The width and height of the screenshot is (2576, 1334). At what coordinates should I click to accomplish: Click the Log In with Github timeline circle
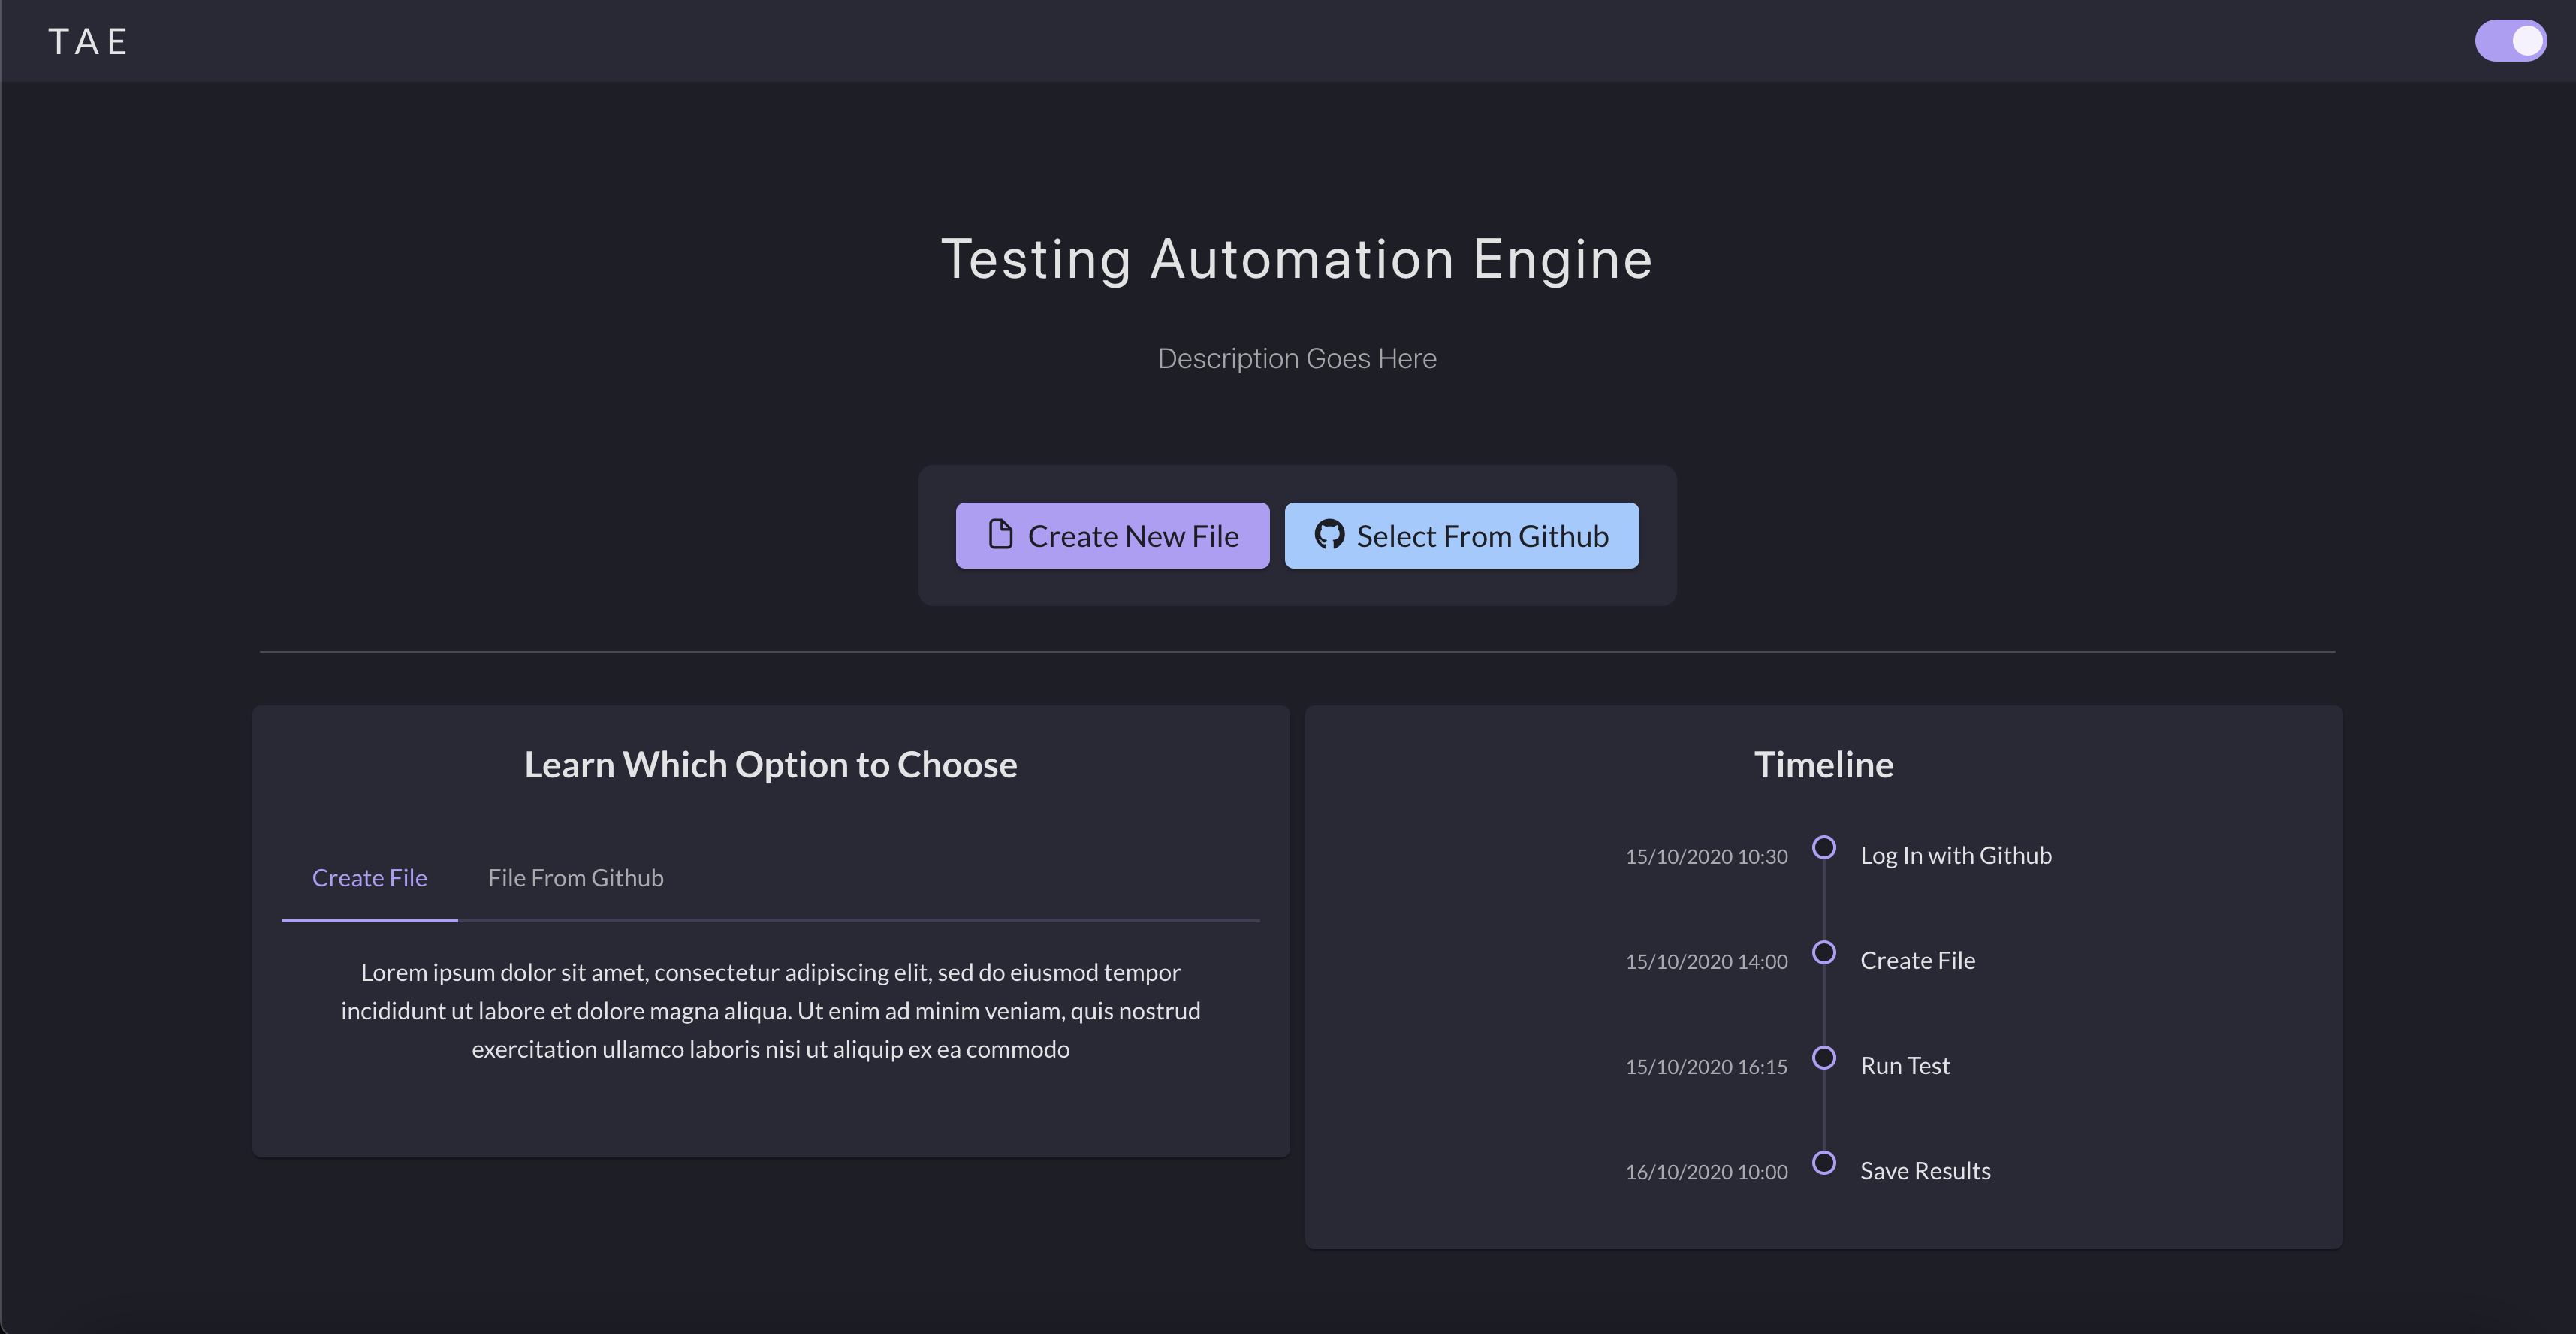(x=1823, y=847)
